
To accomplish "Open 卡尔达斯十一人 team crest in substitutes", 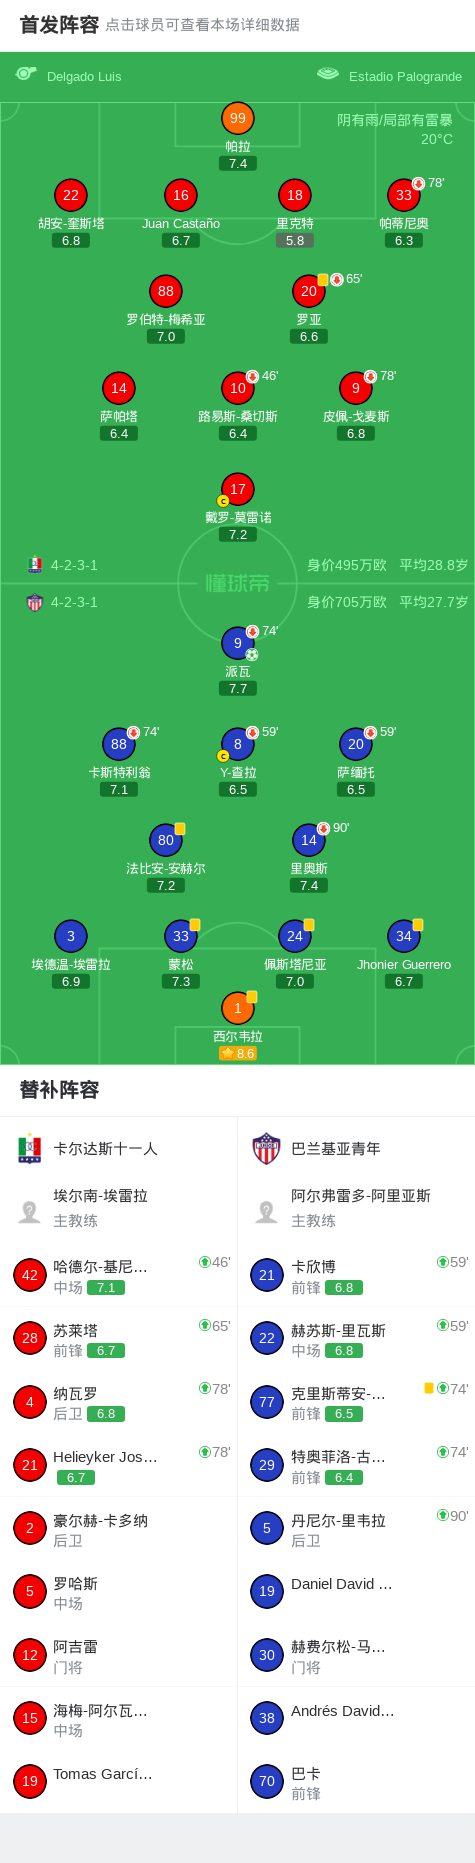I will (x=30, y=1149).
